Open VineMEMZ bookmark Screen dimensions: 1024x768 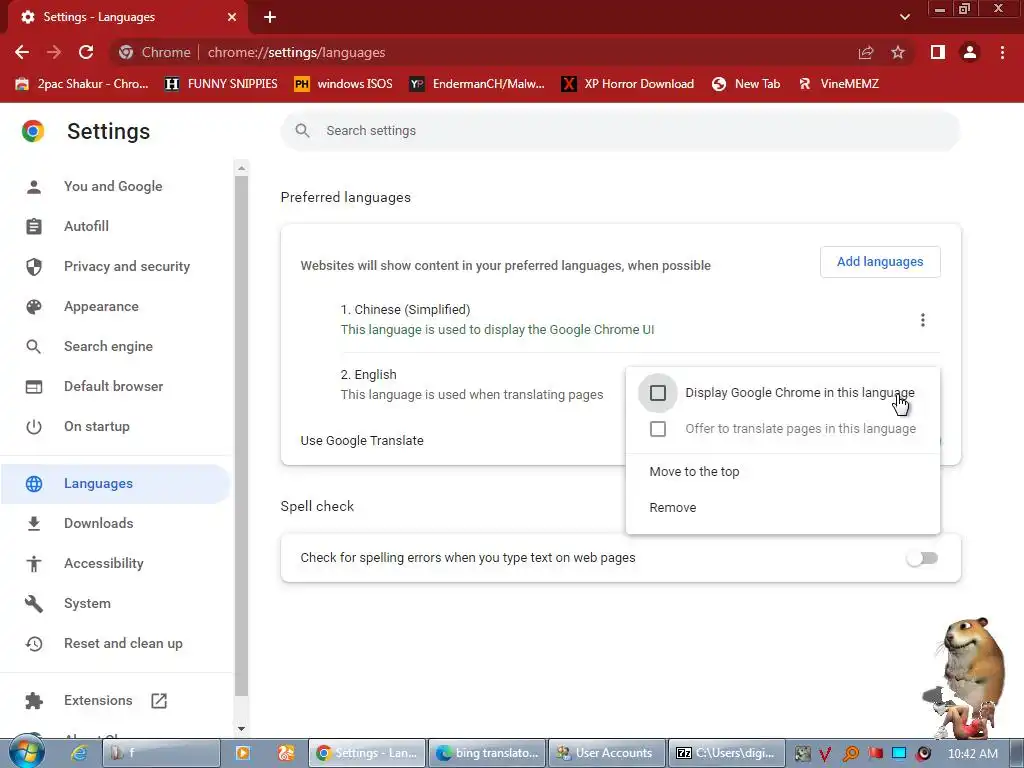pos(839,84)
